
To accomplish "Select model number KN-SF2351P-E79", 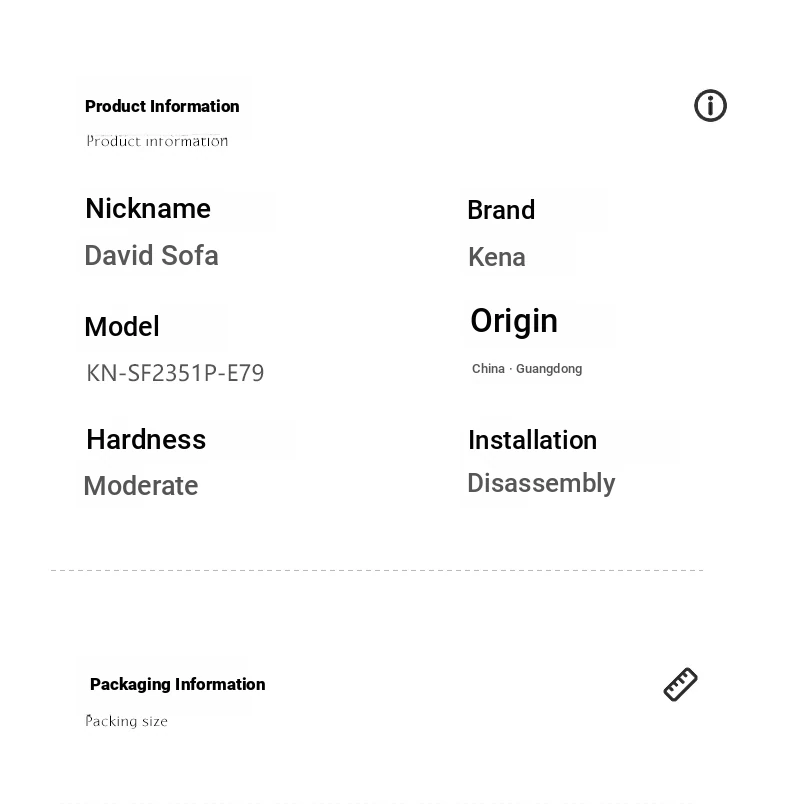I will click(x=175, y=373).
